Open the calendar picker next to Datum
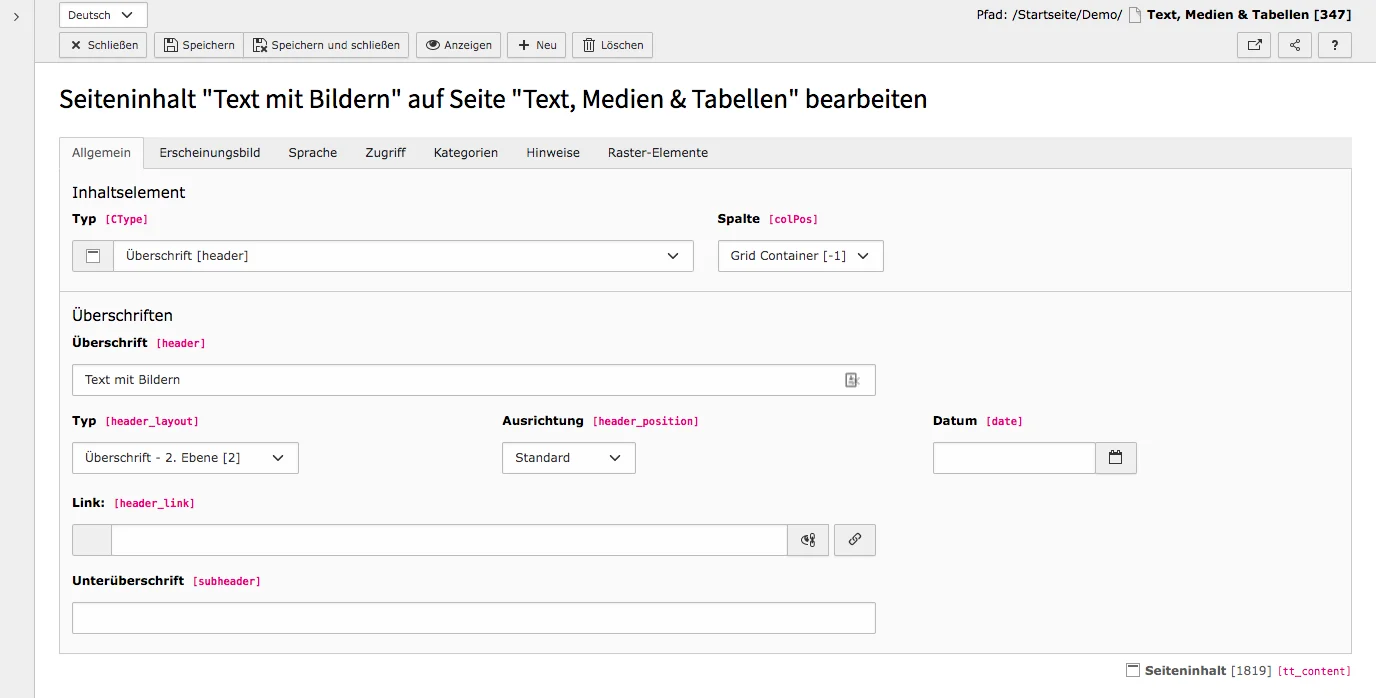 [x=1116, y=458]
